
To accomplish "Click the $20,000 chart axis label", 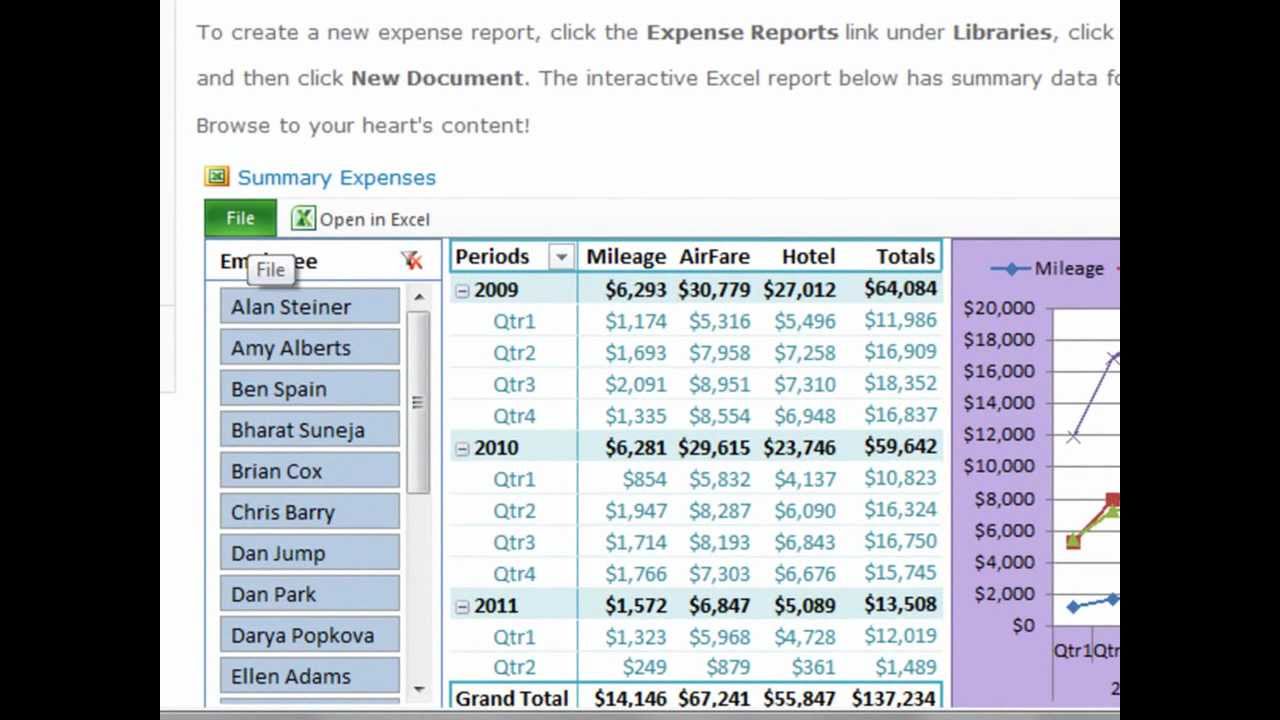I will click(999, 308).
